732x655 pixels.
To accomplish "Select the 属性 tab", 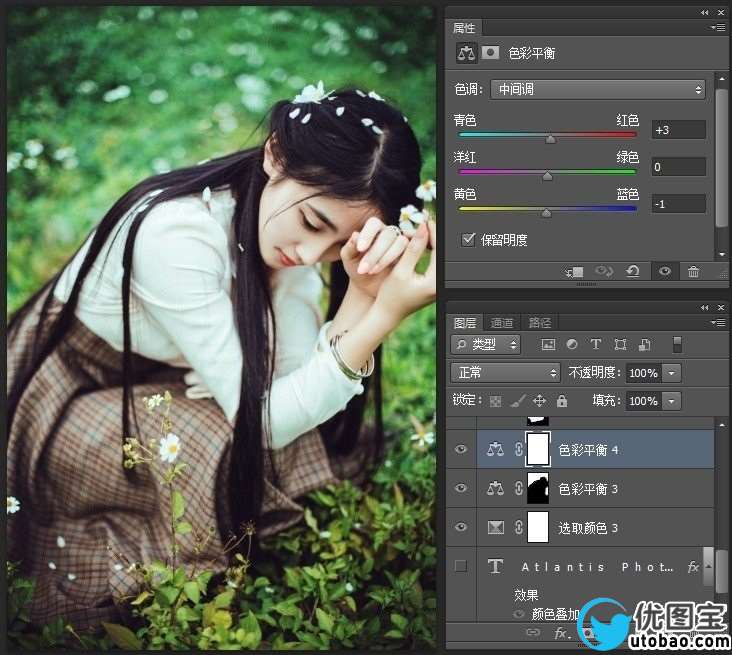I will pyautogui.click(x=464, y=28).
